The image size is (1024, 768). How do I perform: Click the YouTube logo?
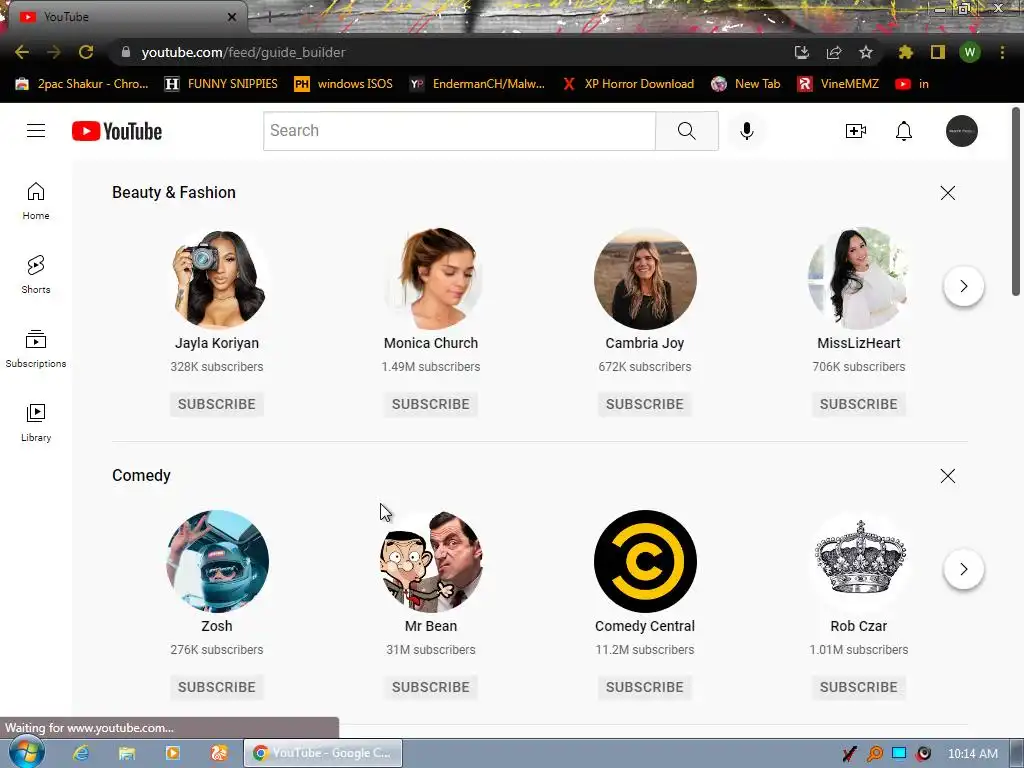[117, 131]
